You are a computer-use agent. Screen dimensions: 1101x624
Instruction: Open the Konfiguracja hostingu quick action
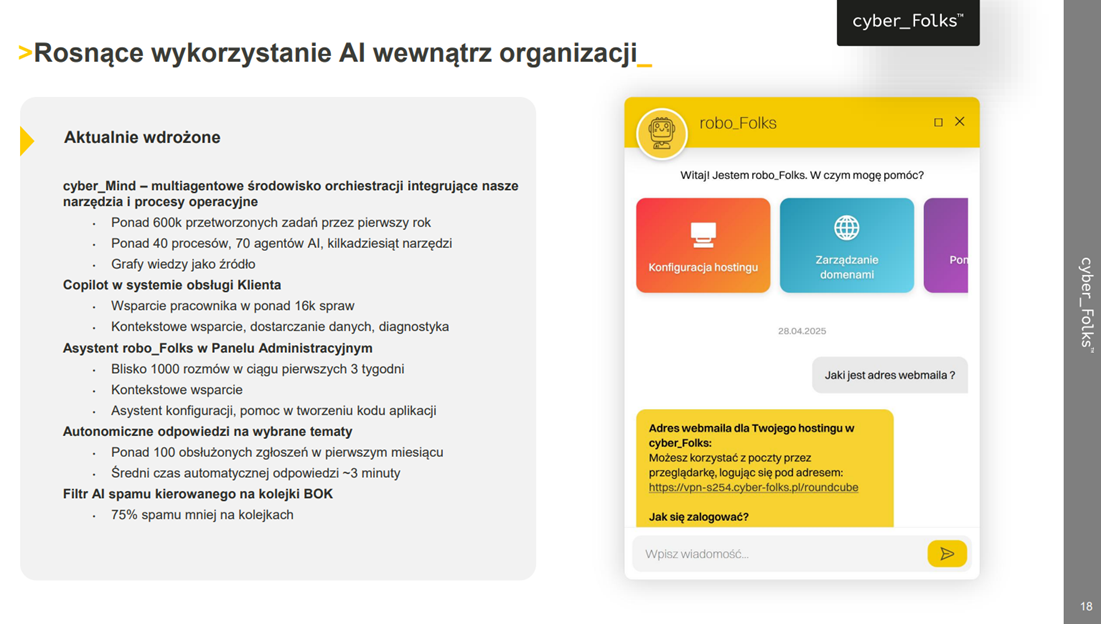703,244
